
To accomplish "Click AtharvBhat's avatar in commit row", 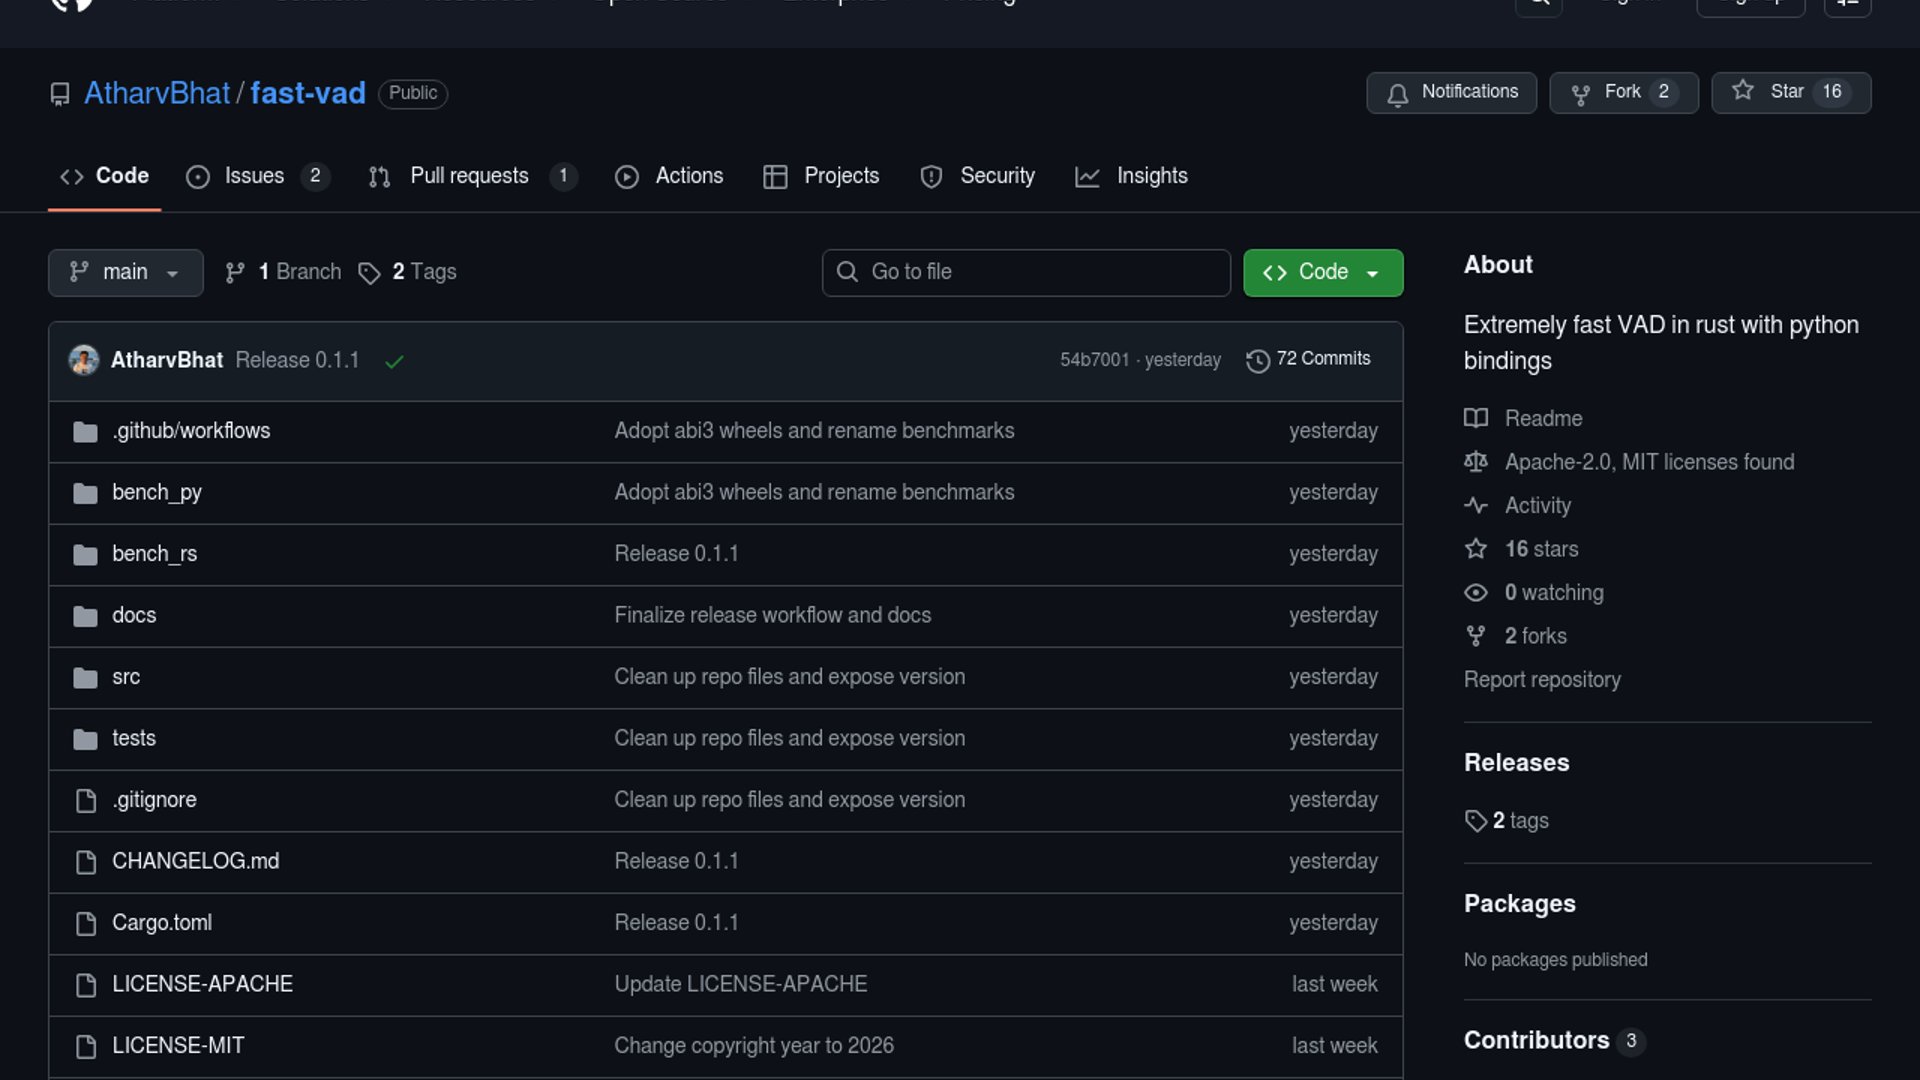I will pos(83,360).
